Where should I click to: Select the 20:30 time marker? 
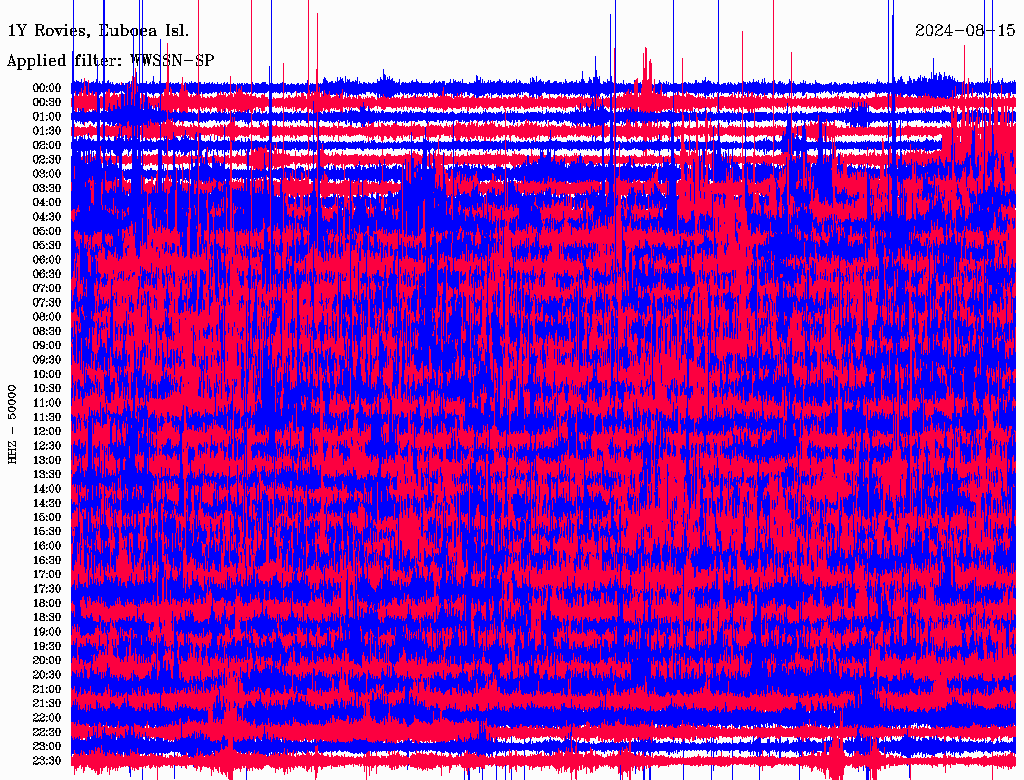(x=47, y=675)
